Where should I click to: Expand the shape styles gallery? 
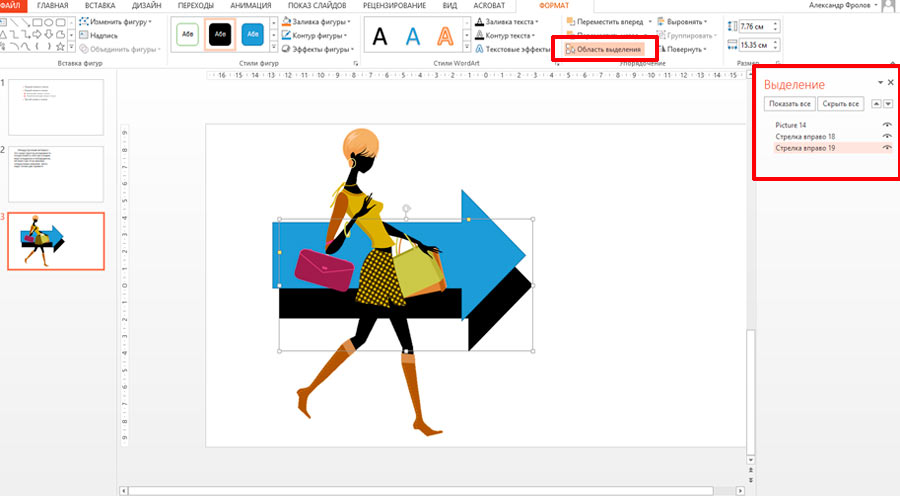tap(273, 47)
